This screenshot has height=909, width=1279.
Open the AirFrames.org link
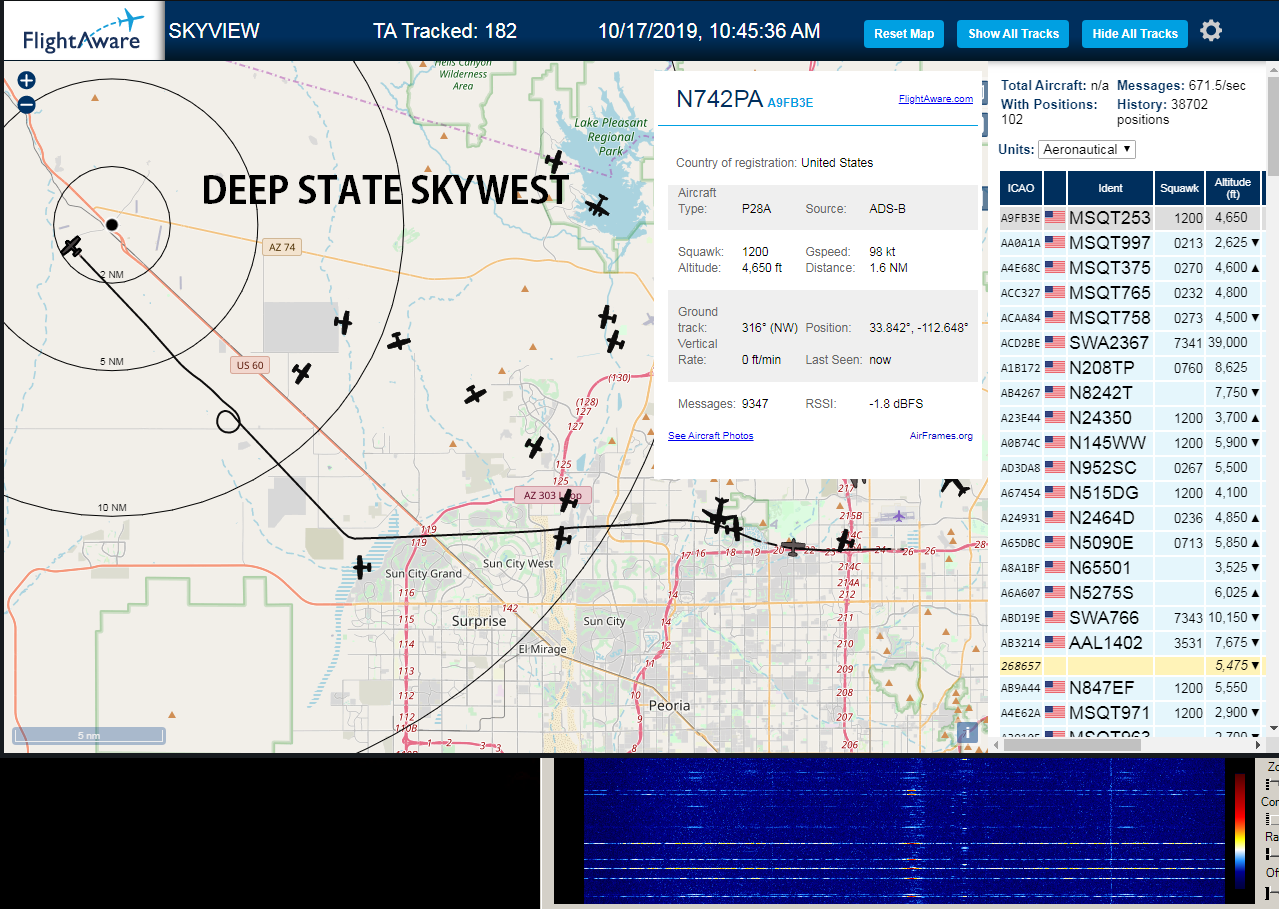pyautogui.click(x=941, y=436)
